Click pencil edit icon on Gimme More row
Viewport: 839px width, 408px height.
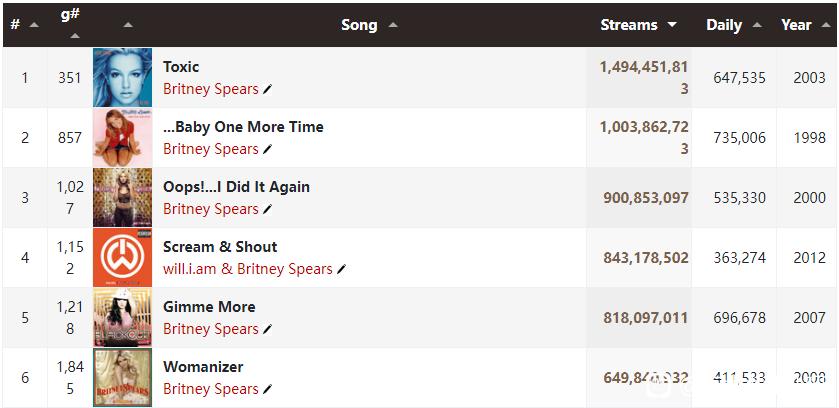267,329
